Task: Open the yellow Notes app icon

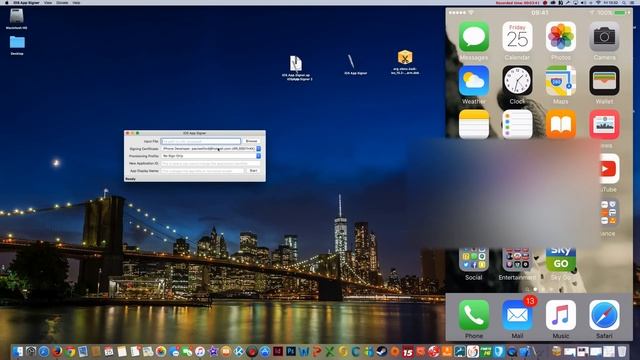Action: 473,124
